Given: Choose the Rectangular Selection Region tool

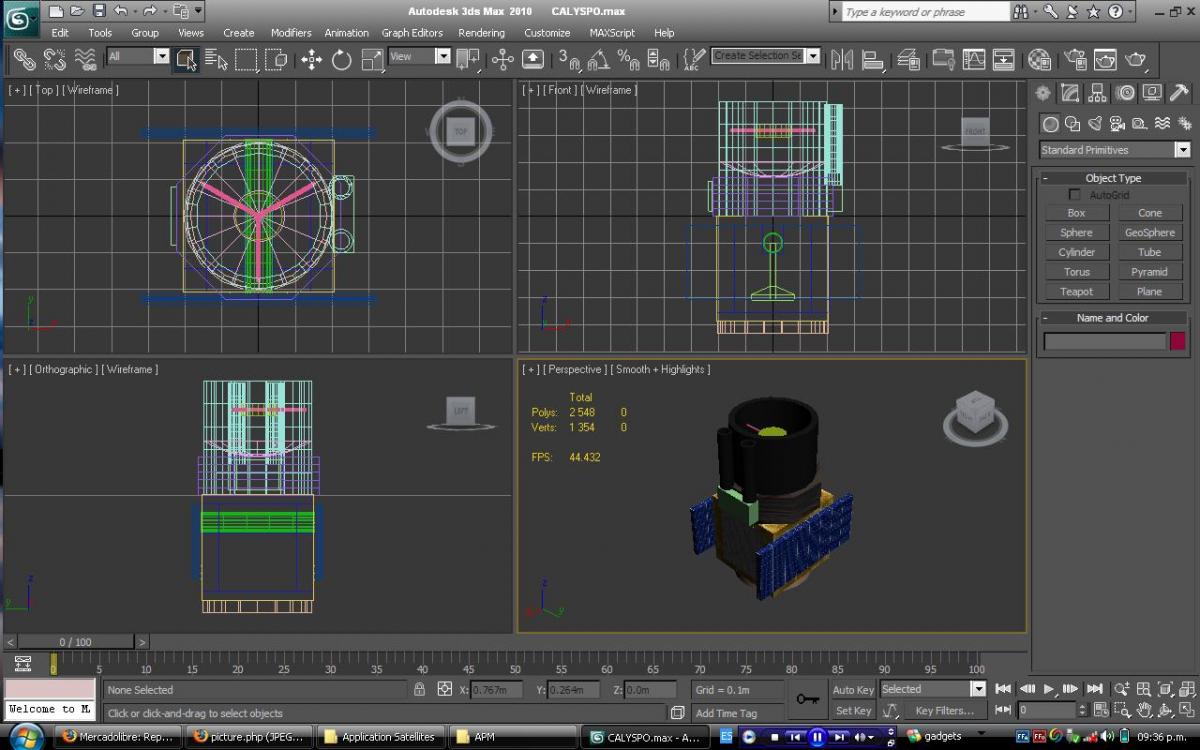Looking at the screenshot, I should 246,59.
